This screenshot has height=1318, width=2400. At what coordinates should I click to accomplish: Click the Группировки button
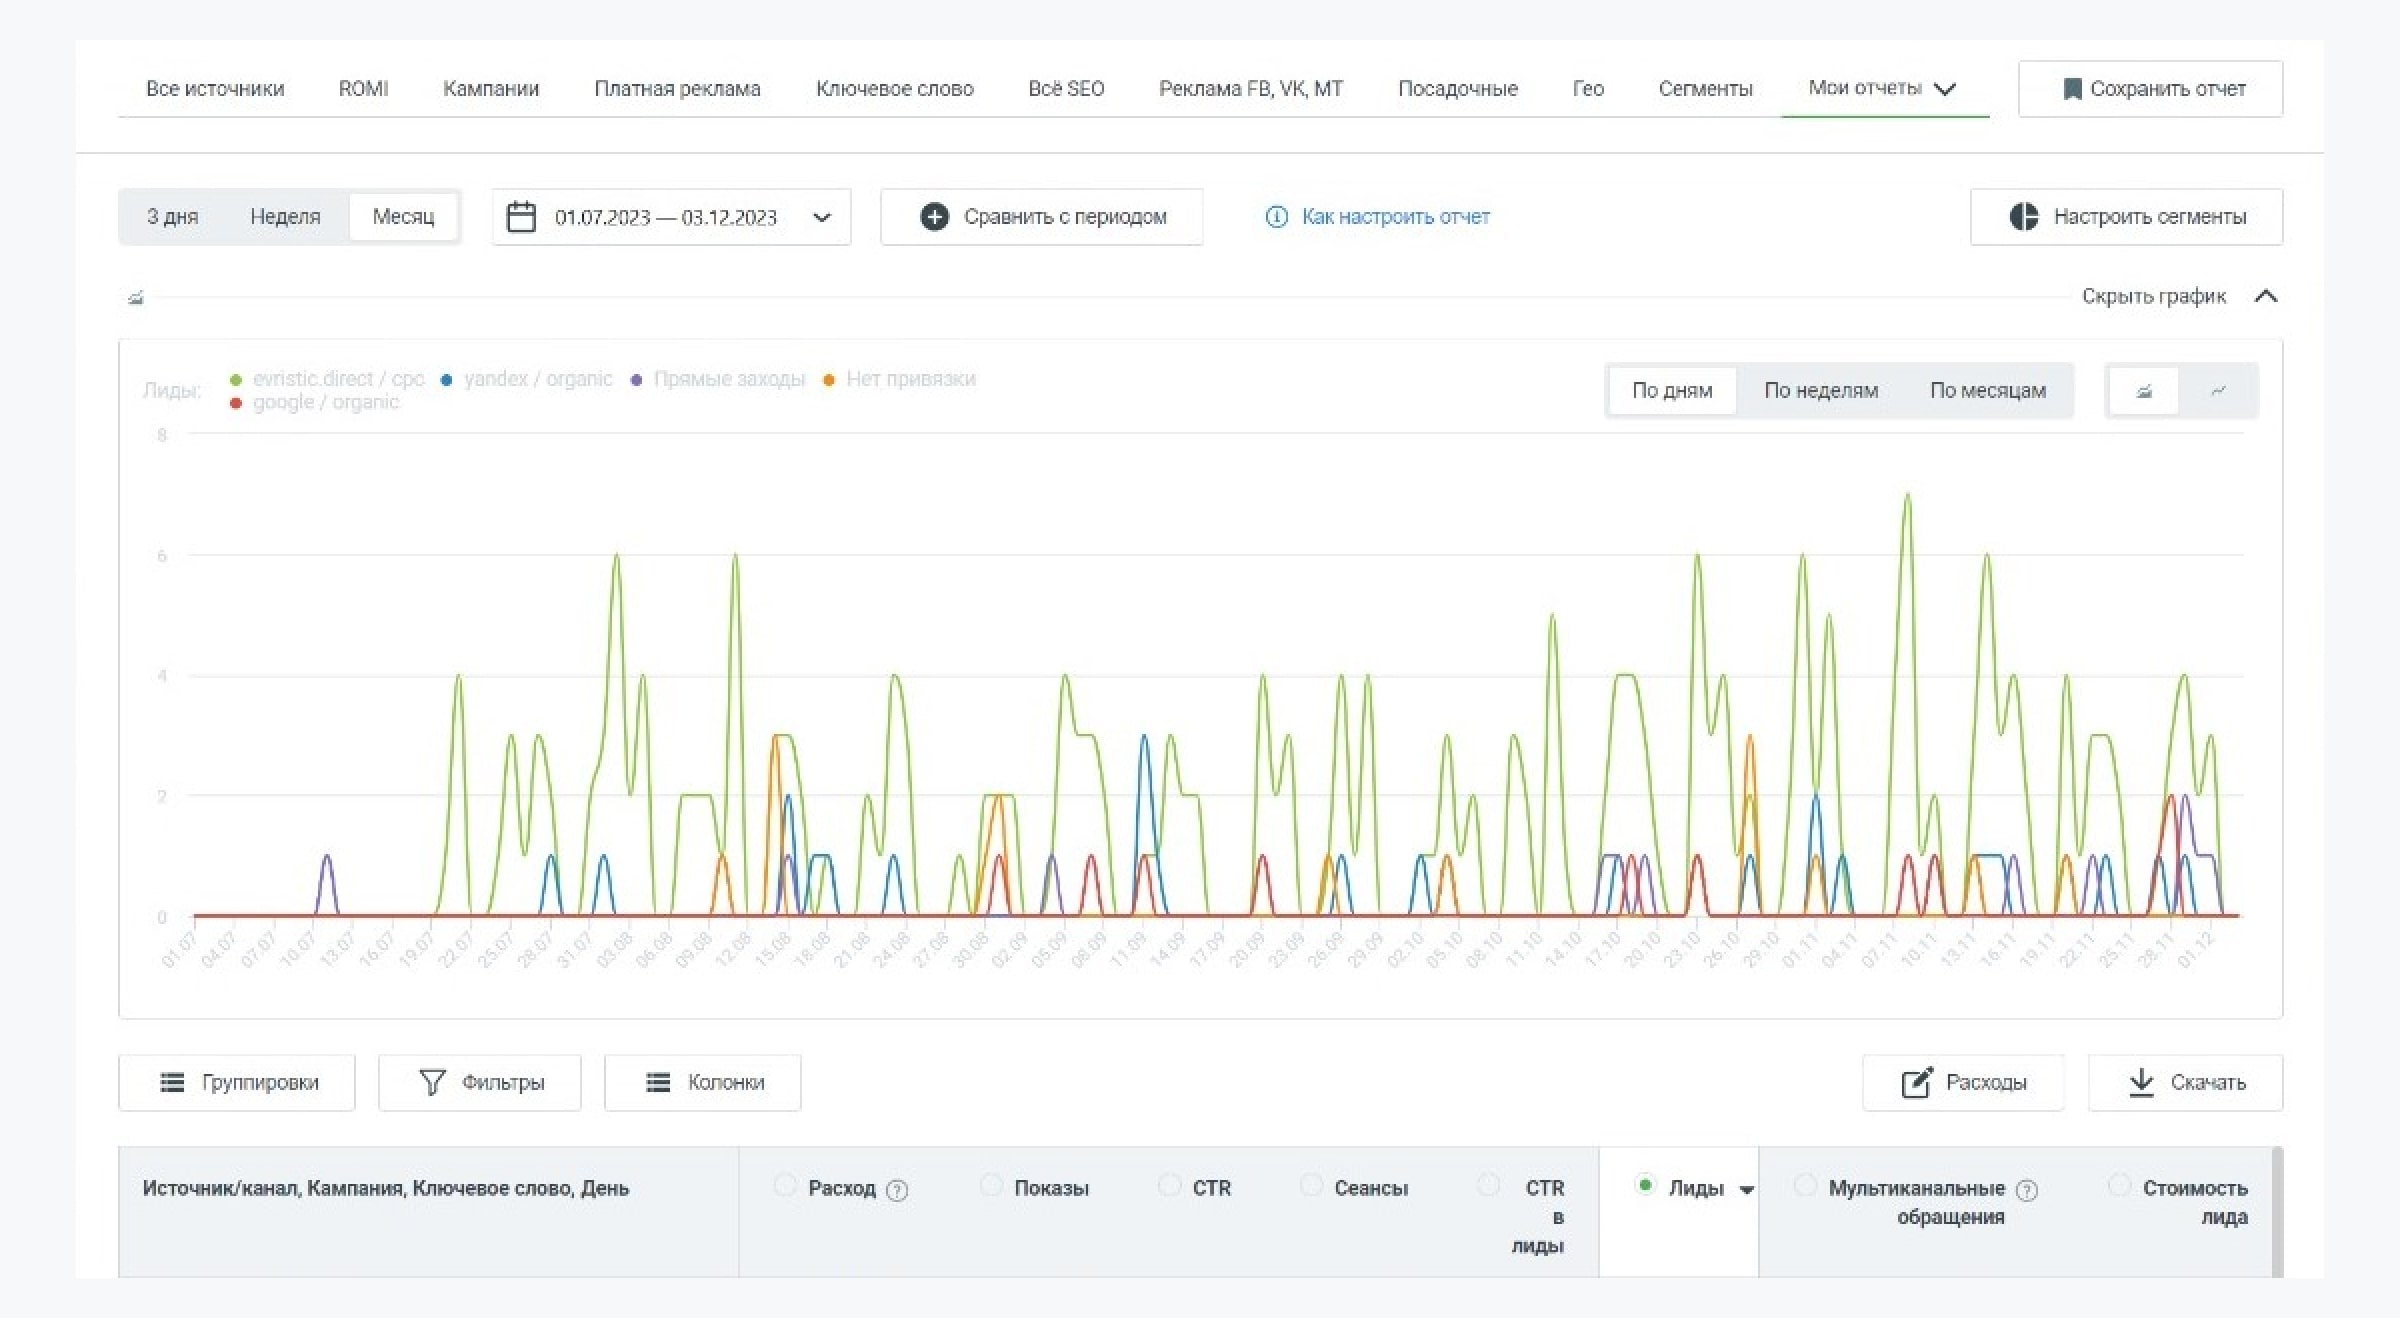click(237, 1082)
